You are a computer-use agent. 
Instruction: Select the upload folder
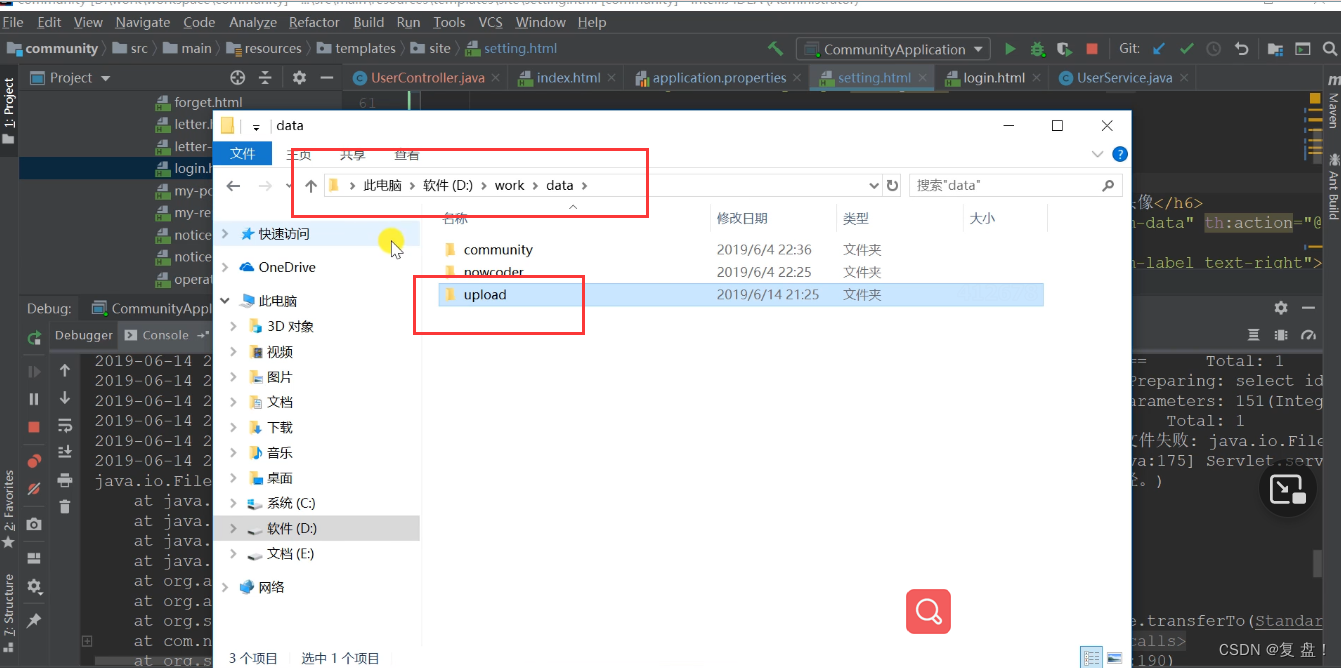pyautogui.click(x=485, y=295)
